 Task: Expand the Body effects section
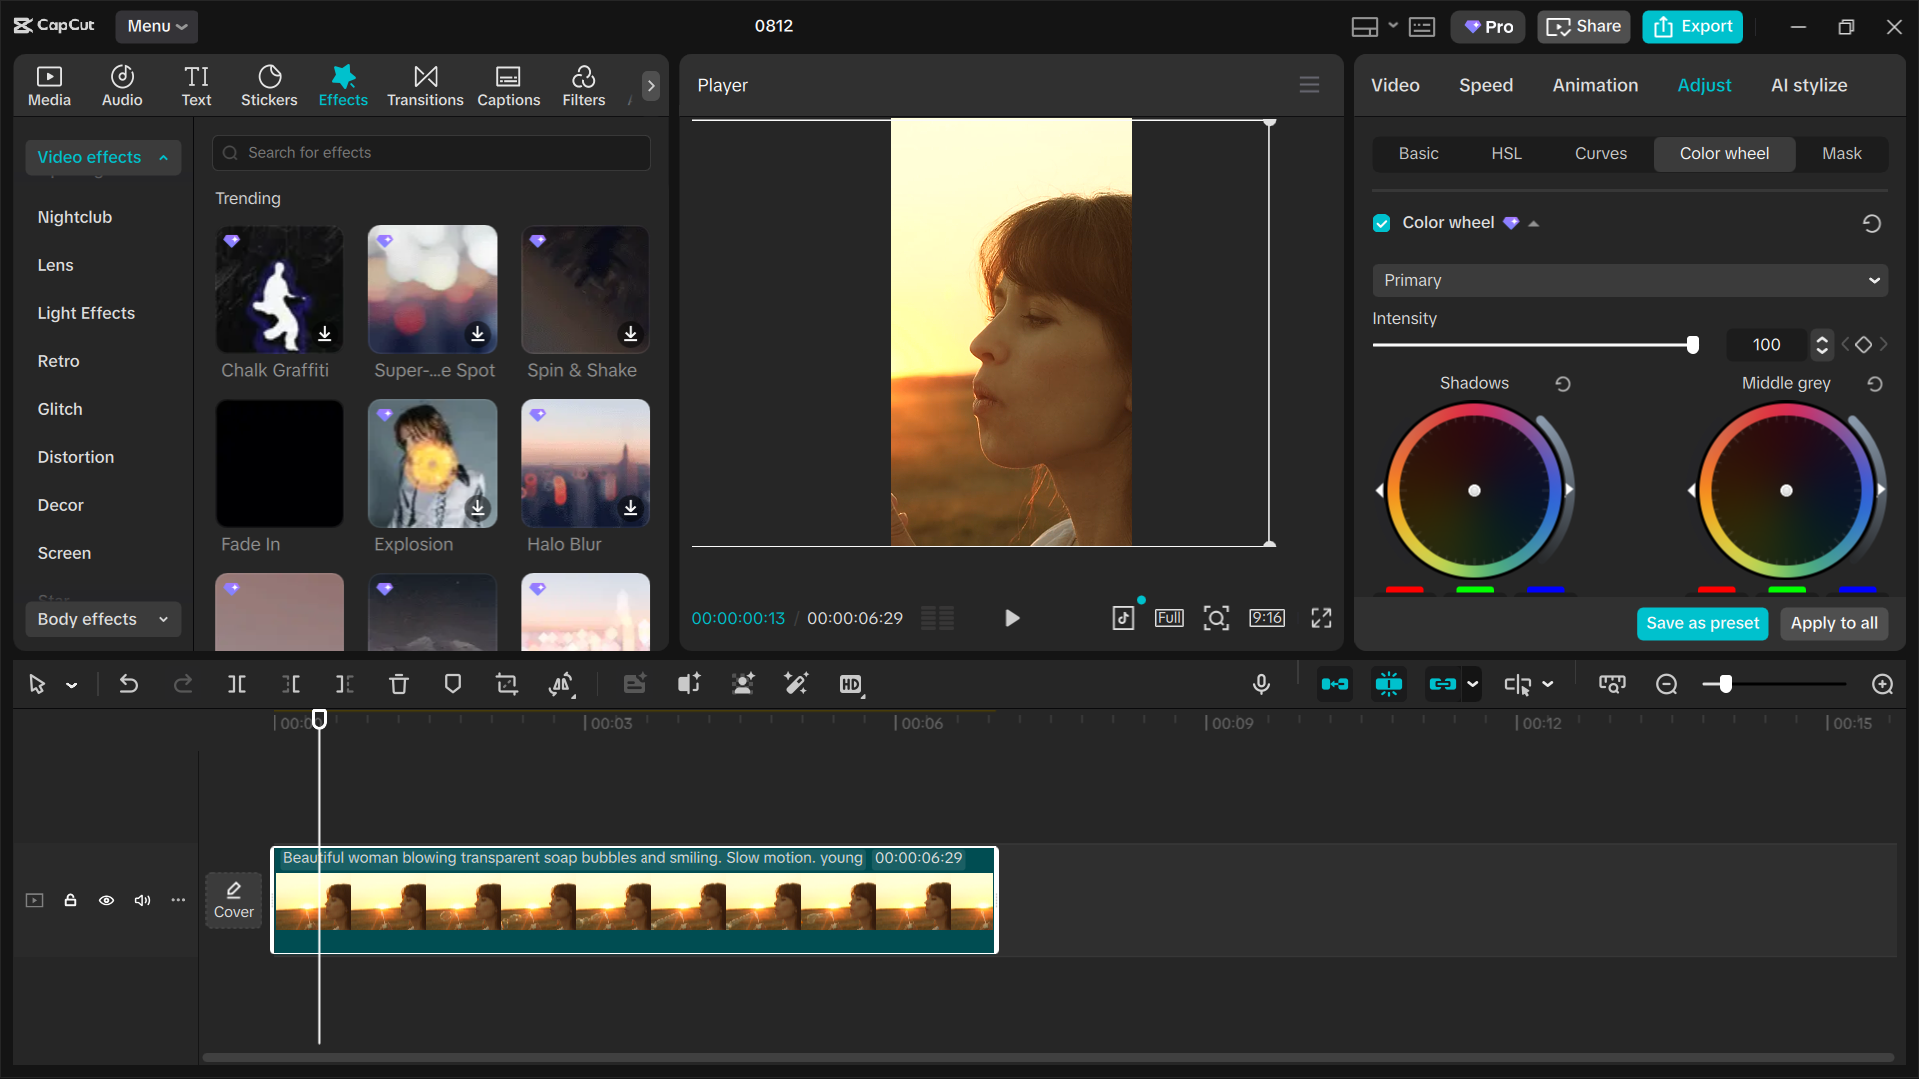[x=103, y=619]
